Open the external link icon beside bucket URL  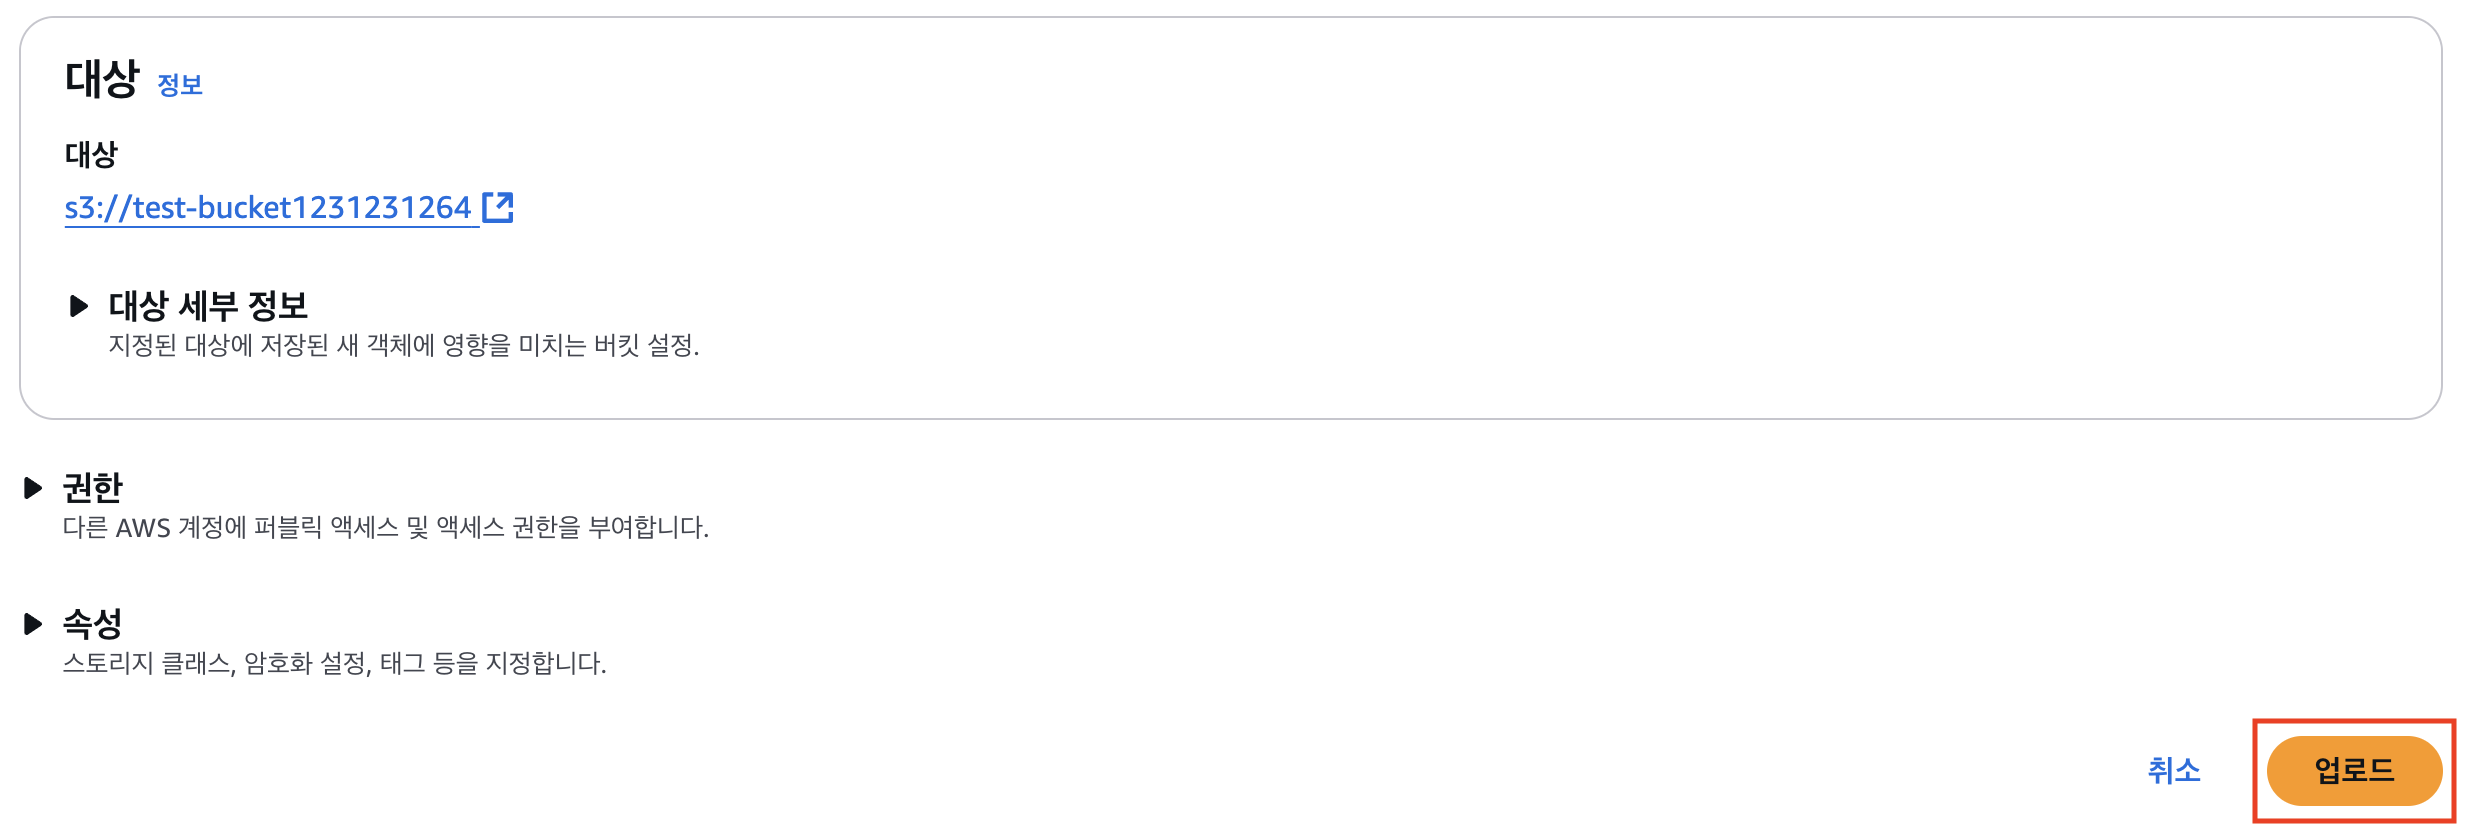[497, 207]
